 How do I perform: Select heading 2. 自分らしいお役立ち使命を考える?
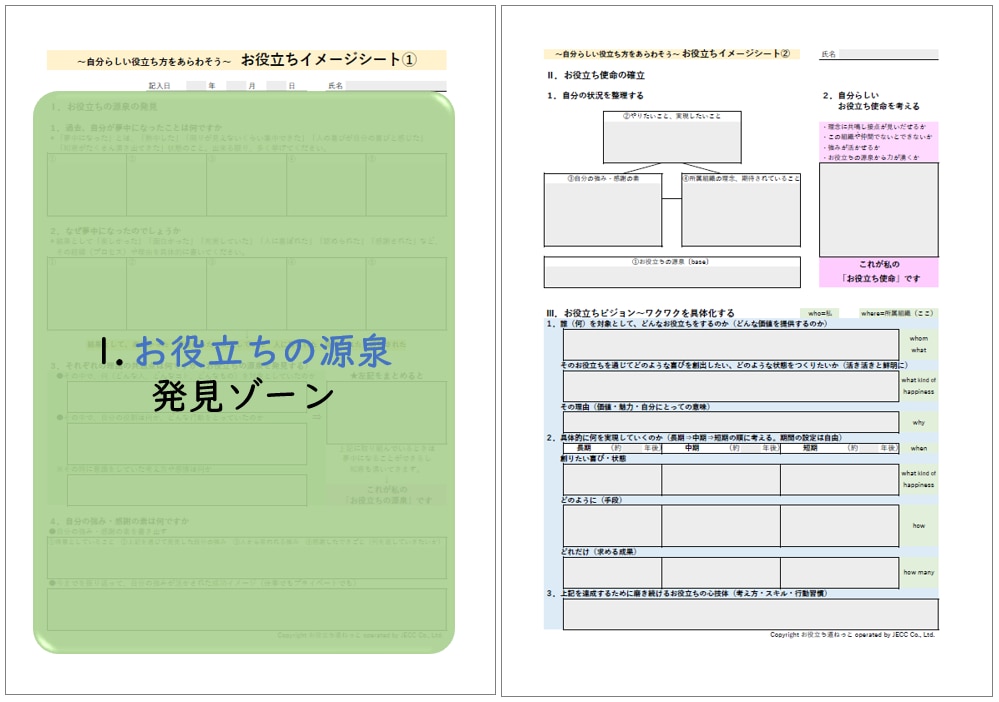click(x=871, y=101)
